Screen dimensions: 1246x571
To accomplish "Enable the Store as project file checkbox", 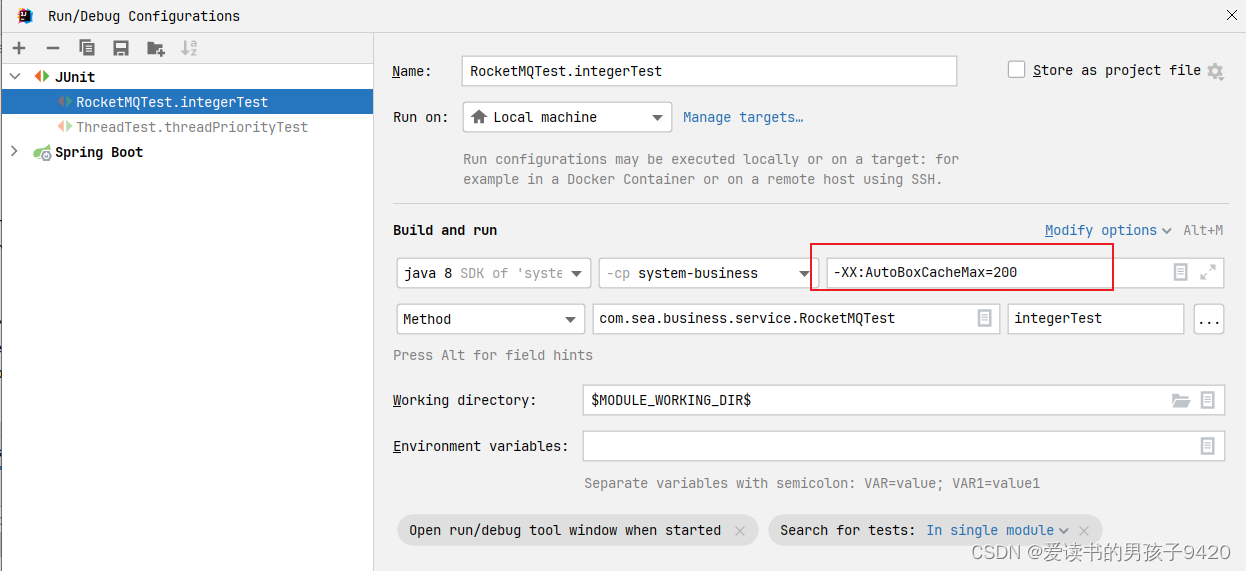I will tap(1016, 70).
